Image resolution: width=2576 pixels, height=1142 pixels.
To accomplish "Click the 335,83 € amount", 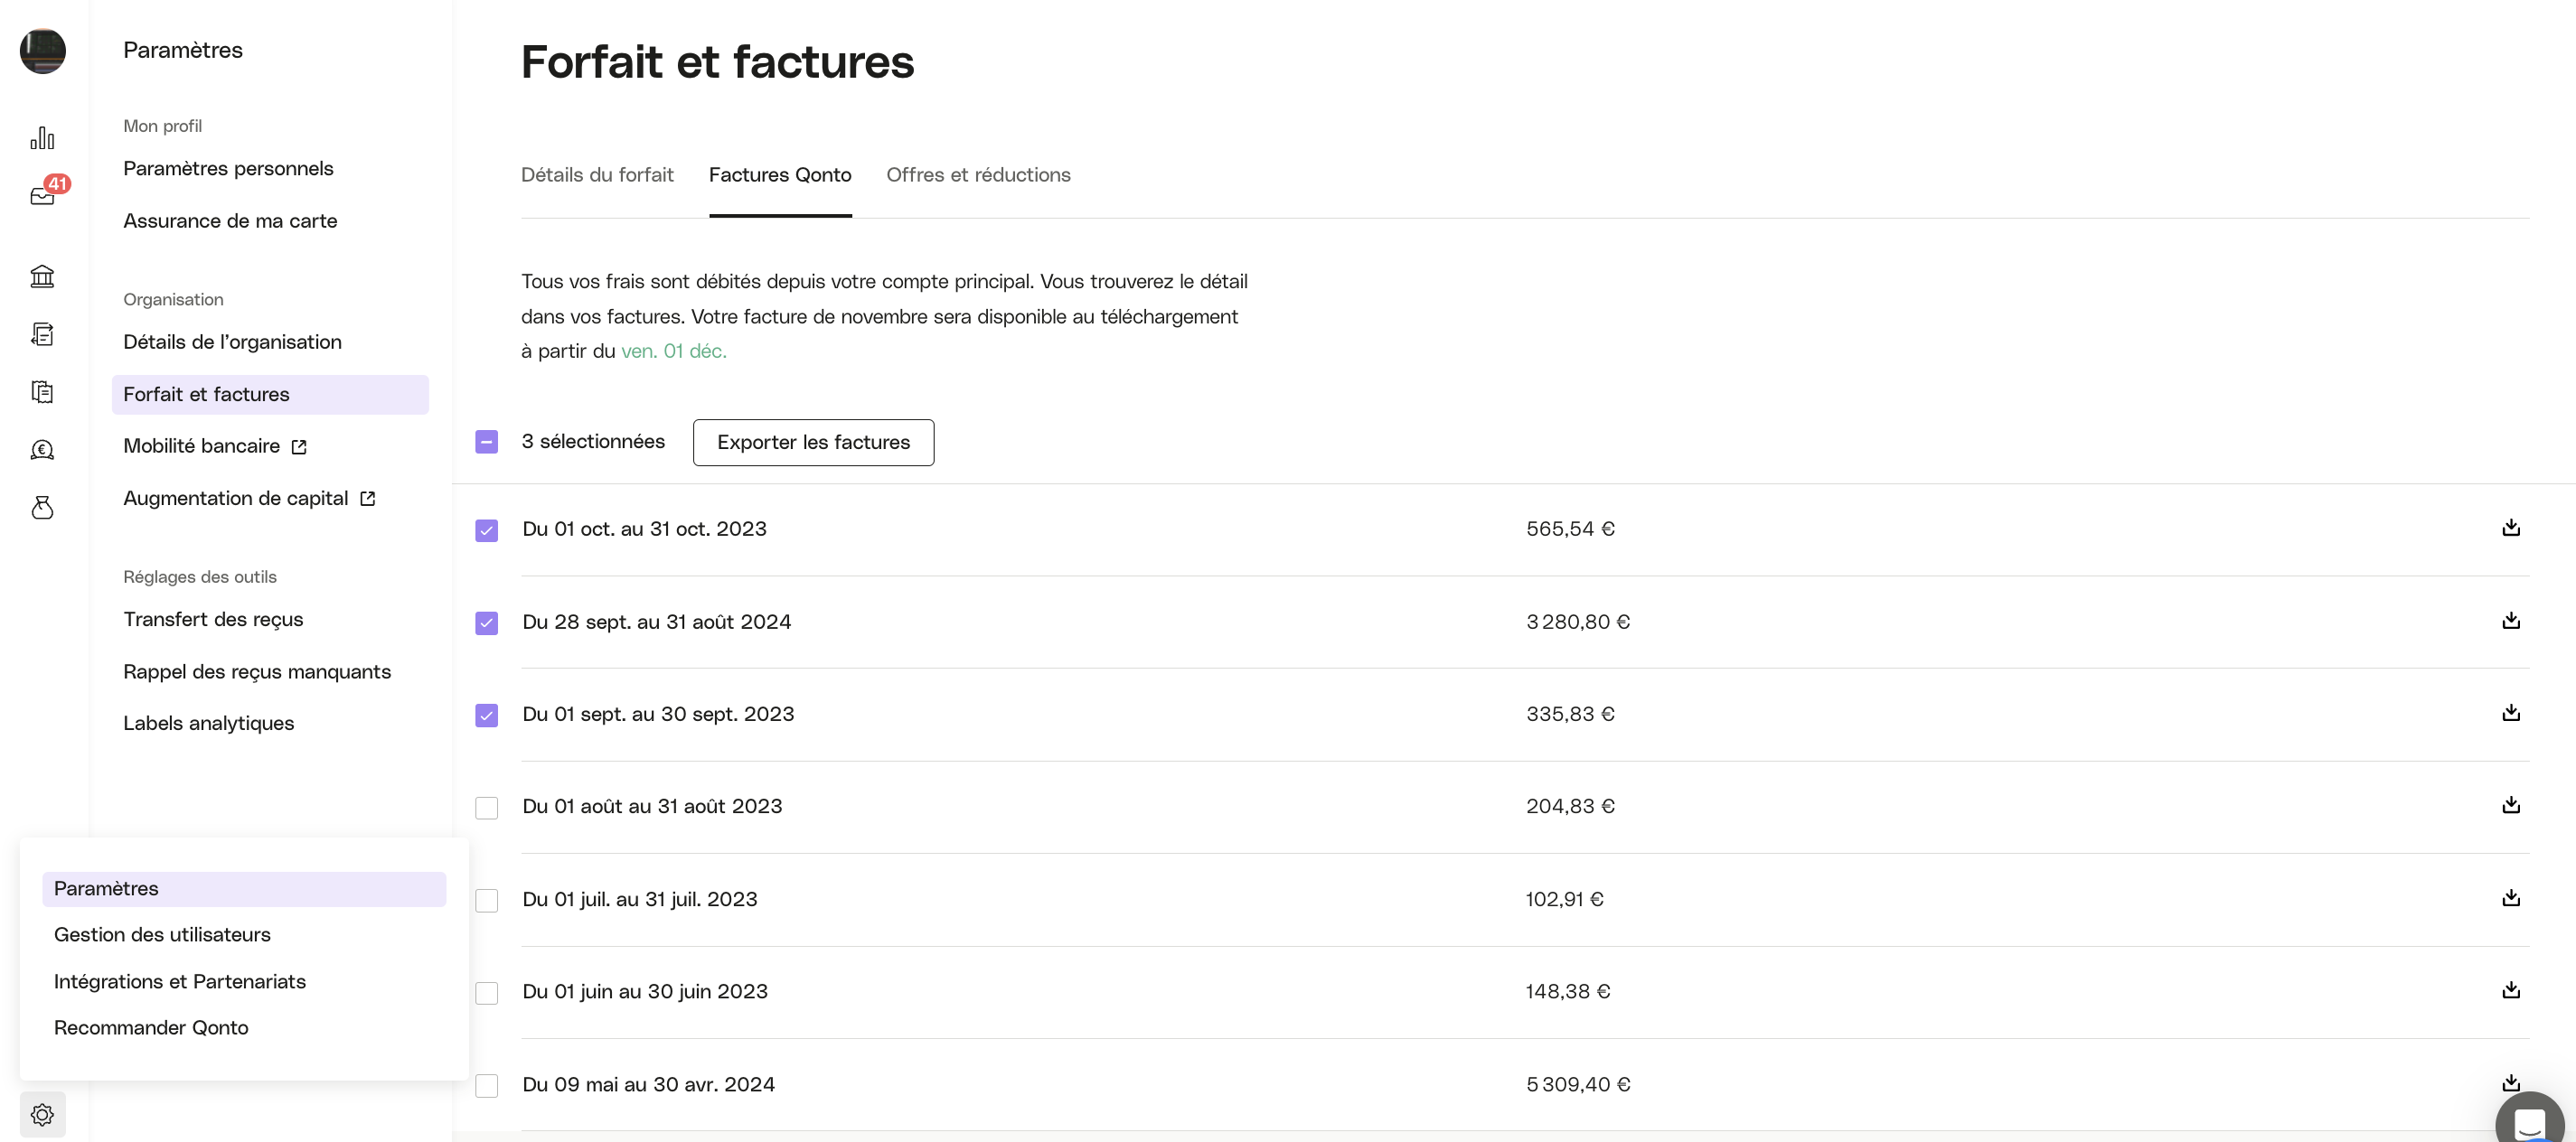I will pyautogui.click(x=1570, y=714).
